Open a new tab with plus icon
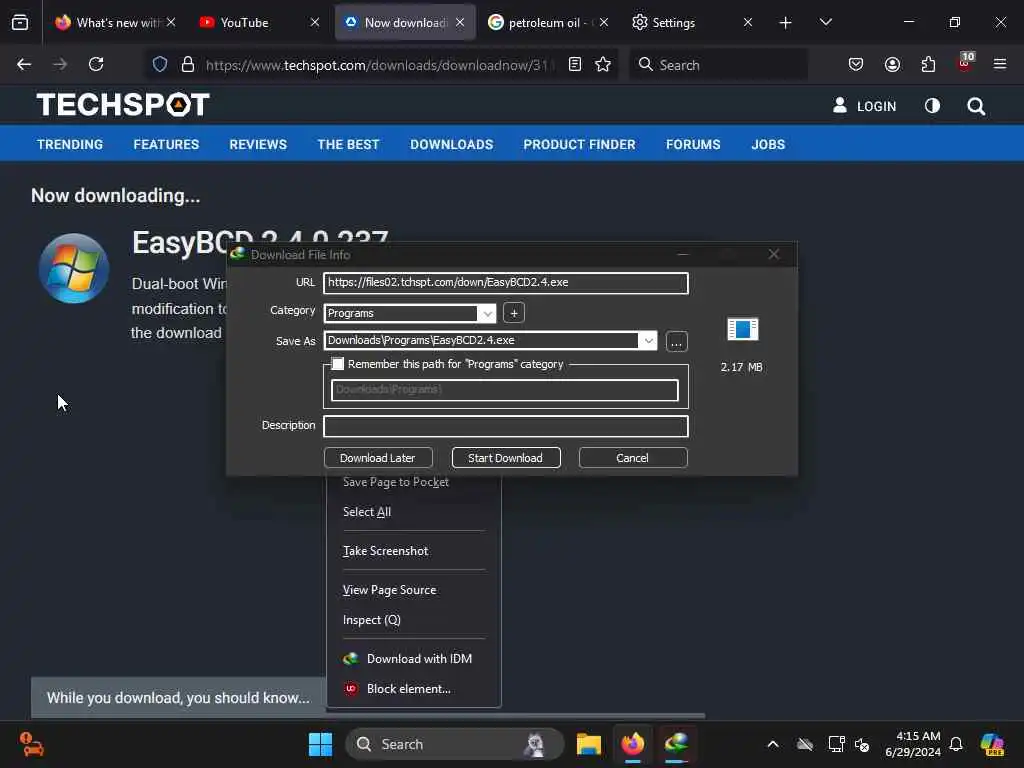The width and height of the screenshot is (1024, 768). (x=786, y=23)
